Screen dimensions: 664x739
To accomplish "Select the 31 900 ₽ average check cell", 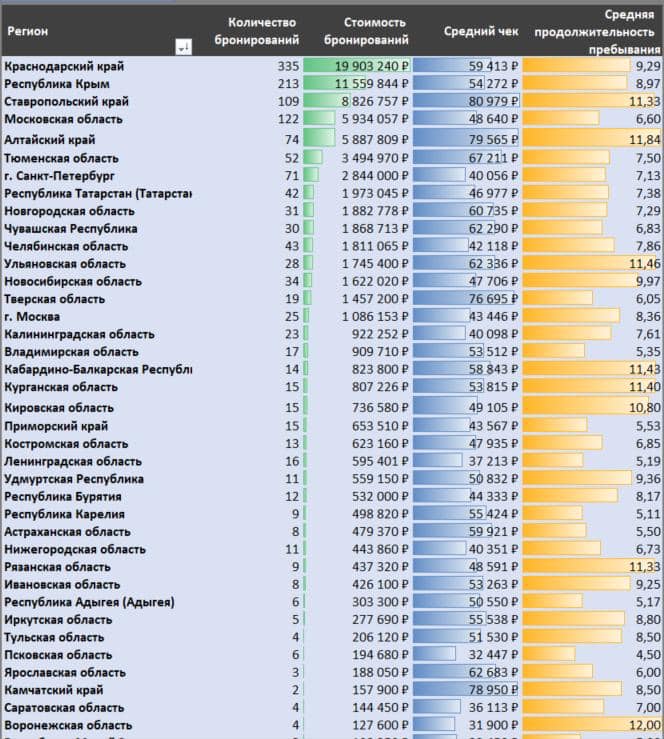I will pyautogui.click(x=466, y=725).
